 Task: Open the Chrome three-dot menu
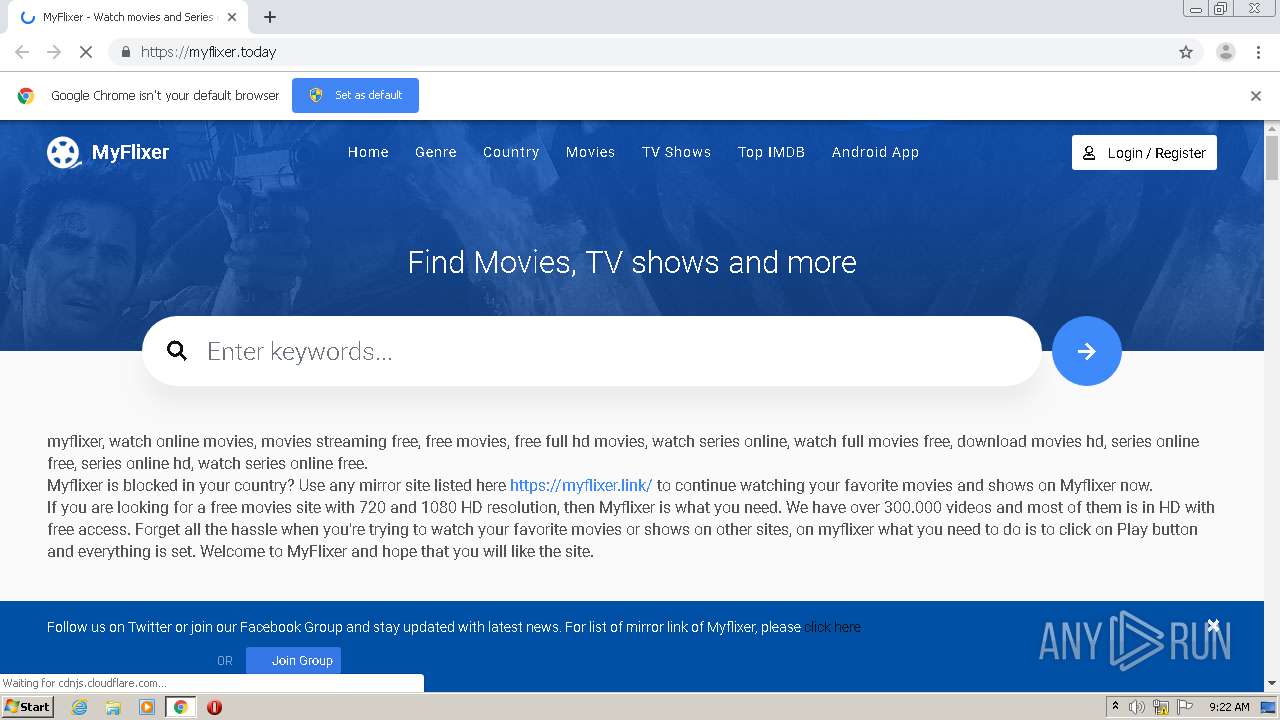point(1259,52)
